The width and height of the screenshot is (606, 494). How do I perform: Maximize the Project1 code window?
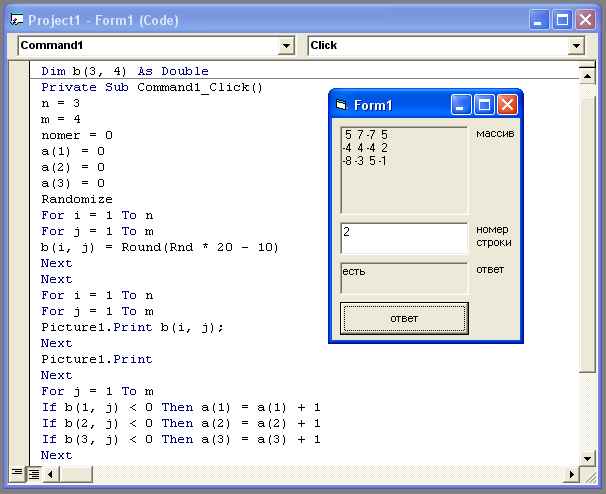click(562, 19)
